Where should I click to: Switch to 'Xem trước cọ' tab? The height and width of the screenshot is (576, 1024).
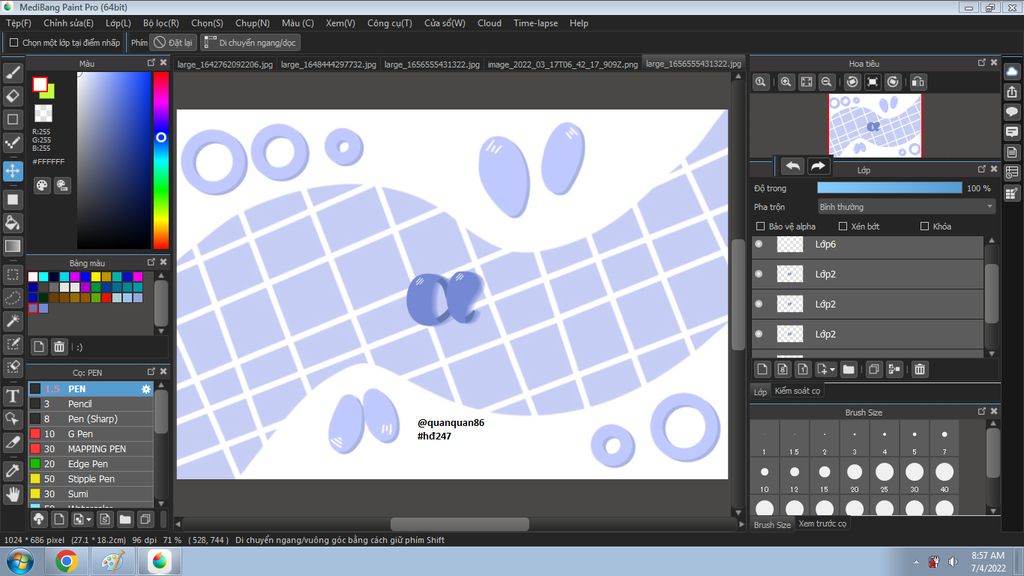(822, 524)
